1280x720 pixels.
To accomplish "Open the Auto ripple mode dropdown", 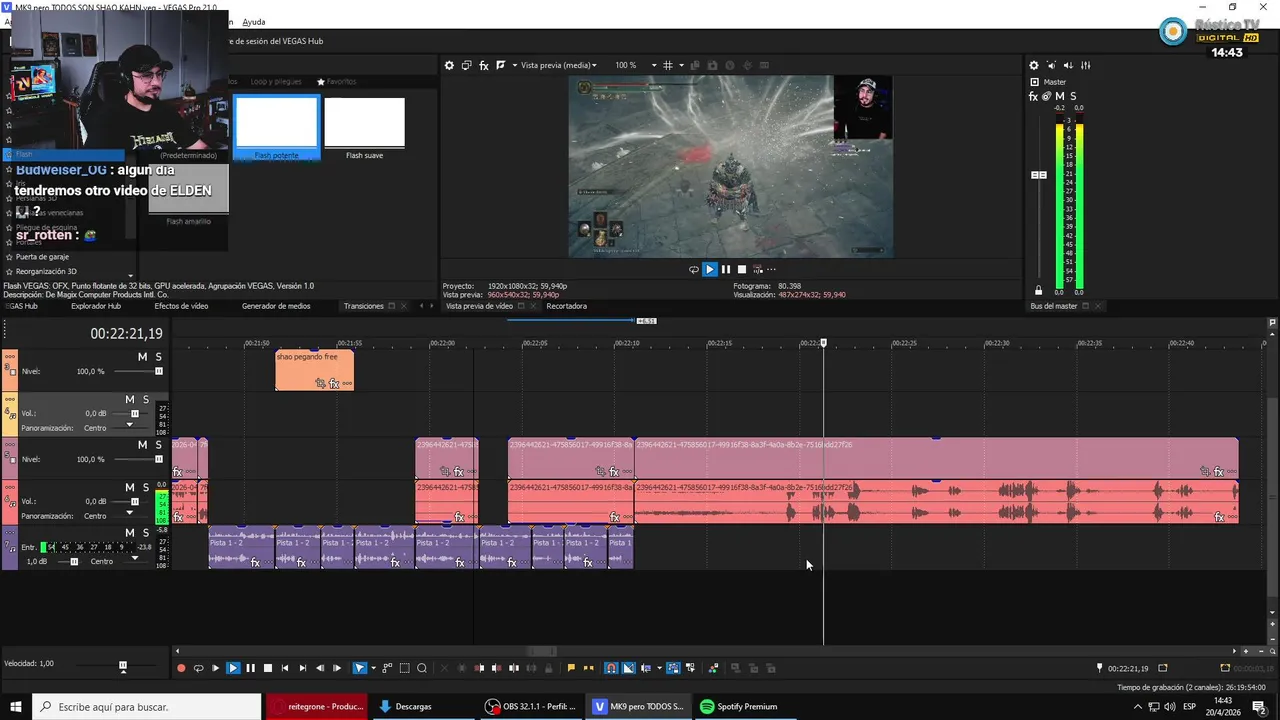I will pos(659,668).
